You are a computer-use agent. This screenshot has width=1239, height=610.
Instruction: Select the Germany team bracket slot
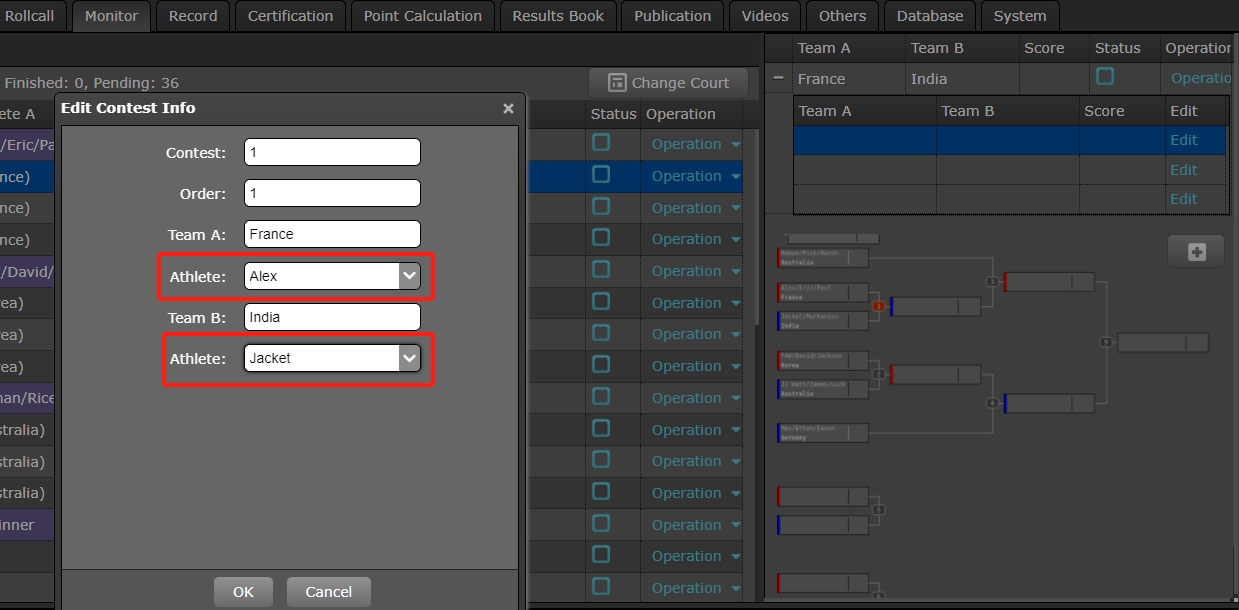[822, 433]
